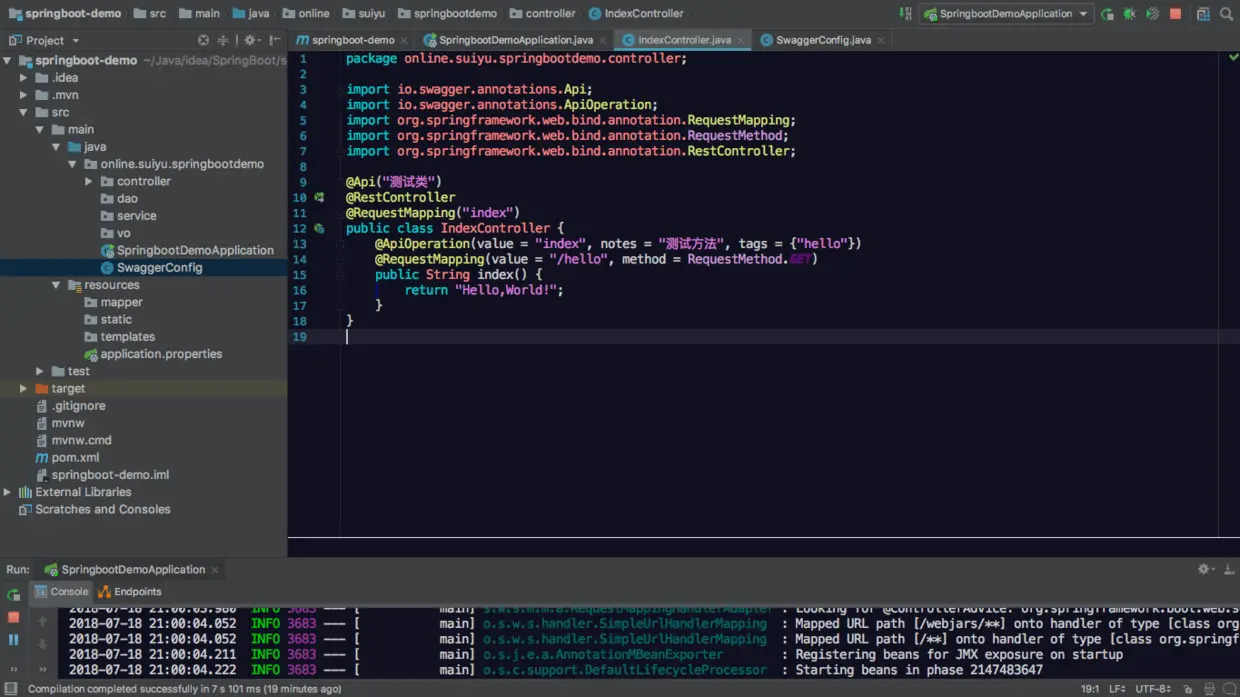Click the controller breadcrumb in navigation bar
This screenshot has width=1240, height=697.
550,14
